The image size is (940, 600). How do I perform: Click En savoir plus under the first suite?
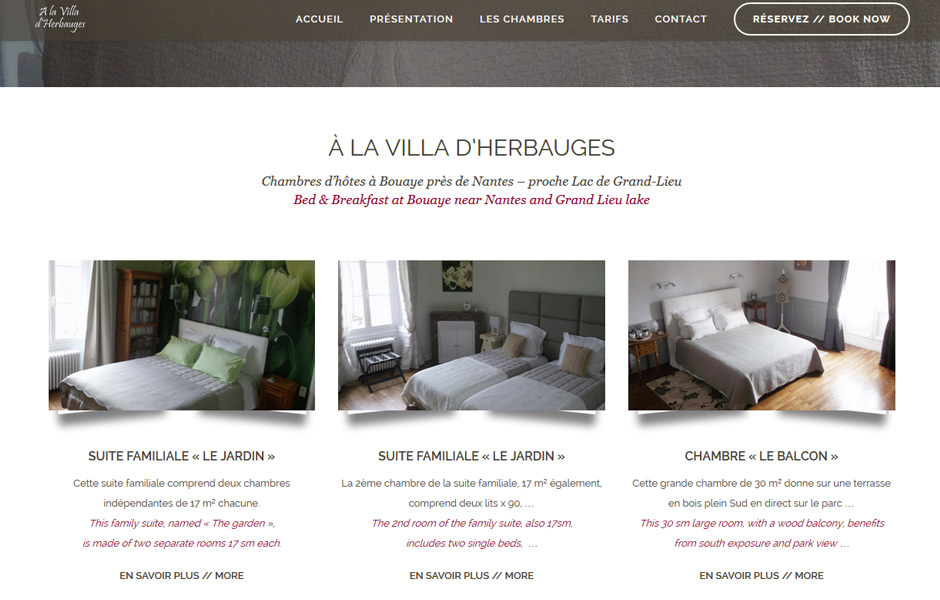pos(182,575)
